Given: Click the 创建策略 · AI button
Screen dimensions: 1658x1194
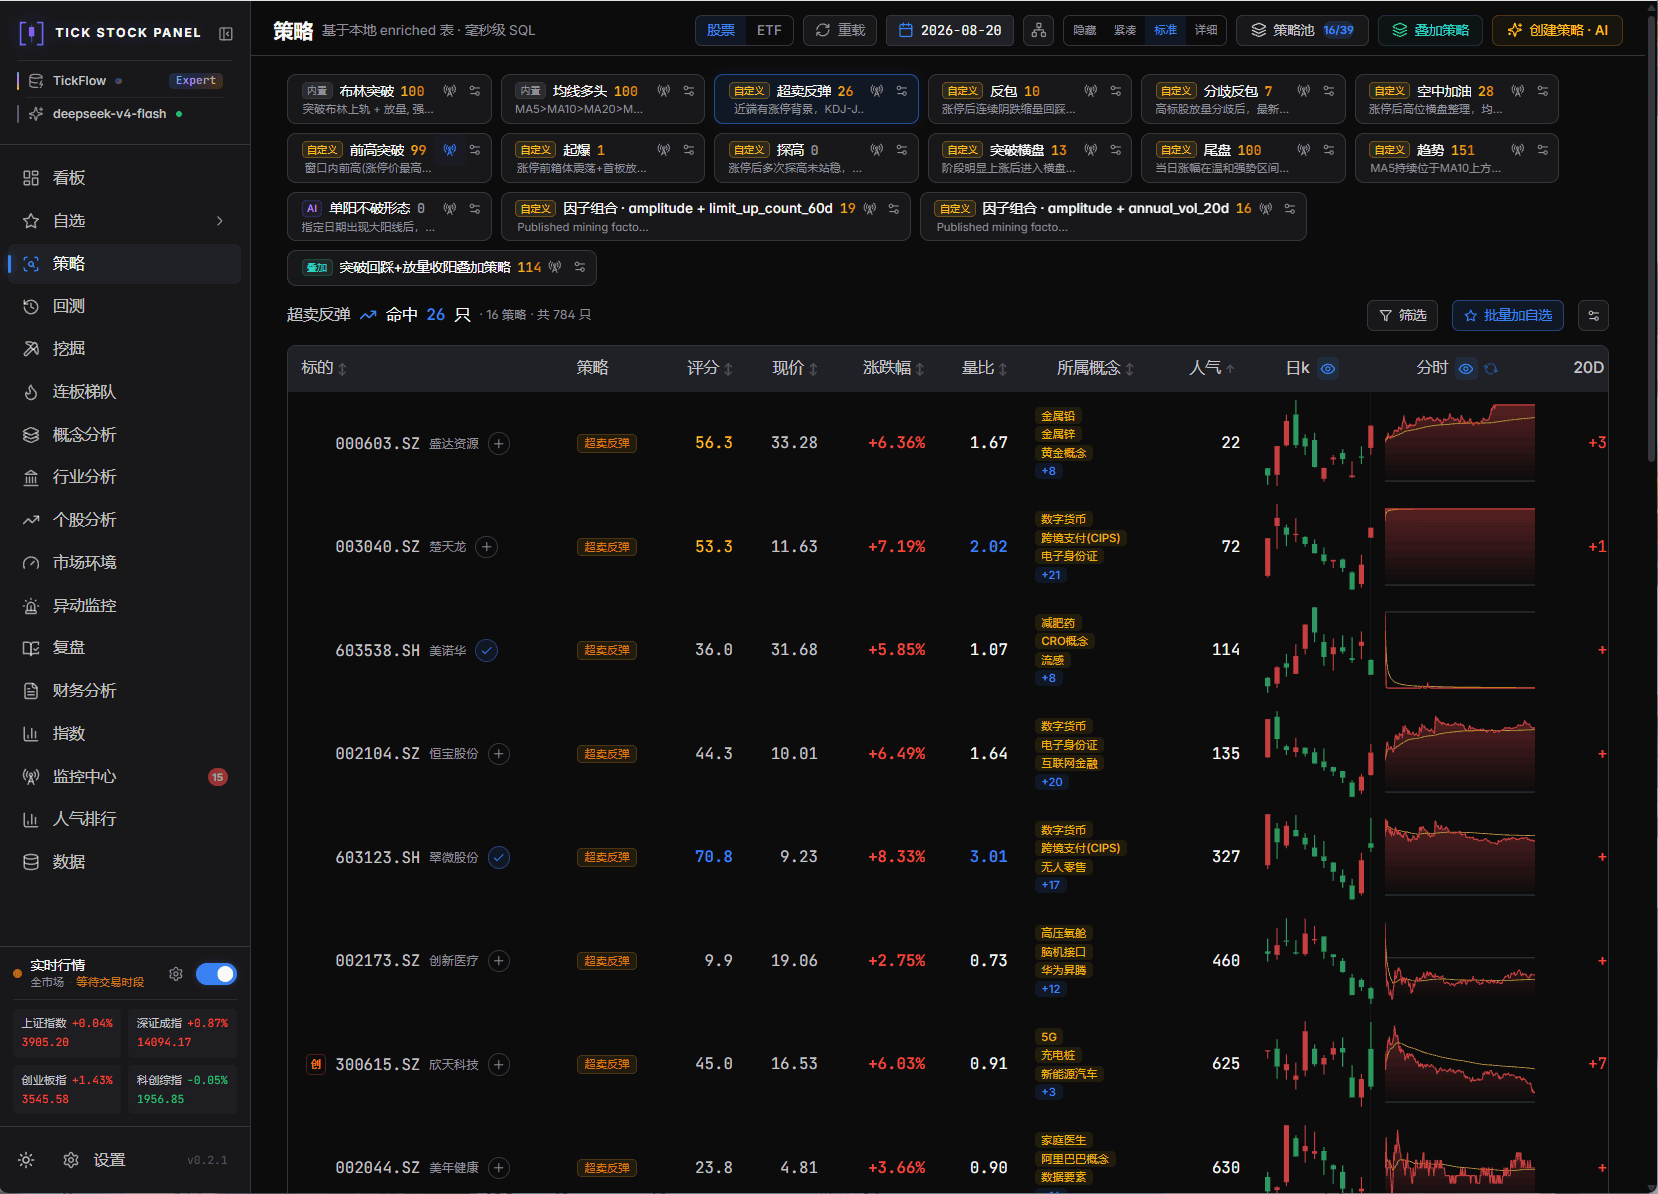Looking at the screenshot, I should tap(1557, 31).
